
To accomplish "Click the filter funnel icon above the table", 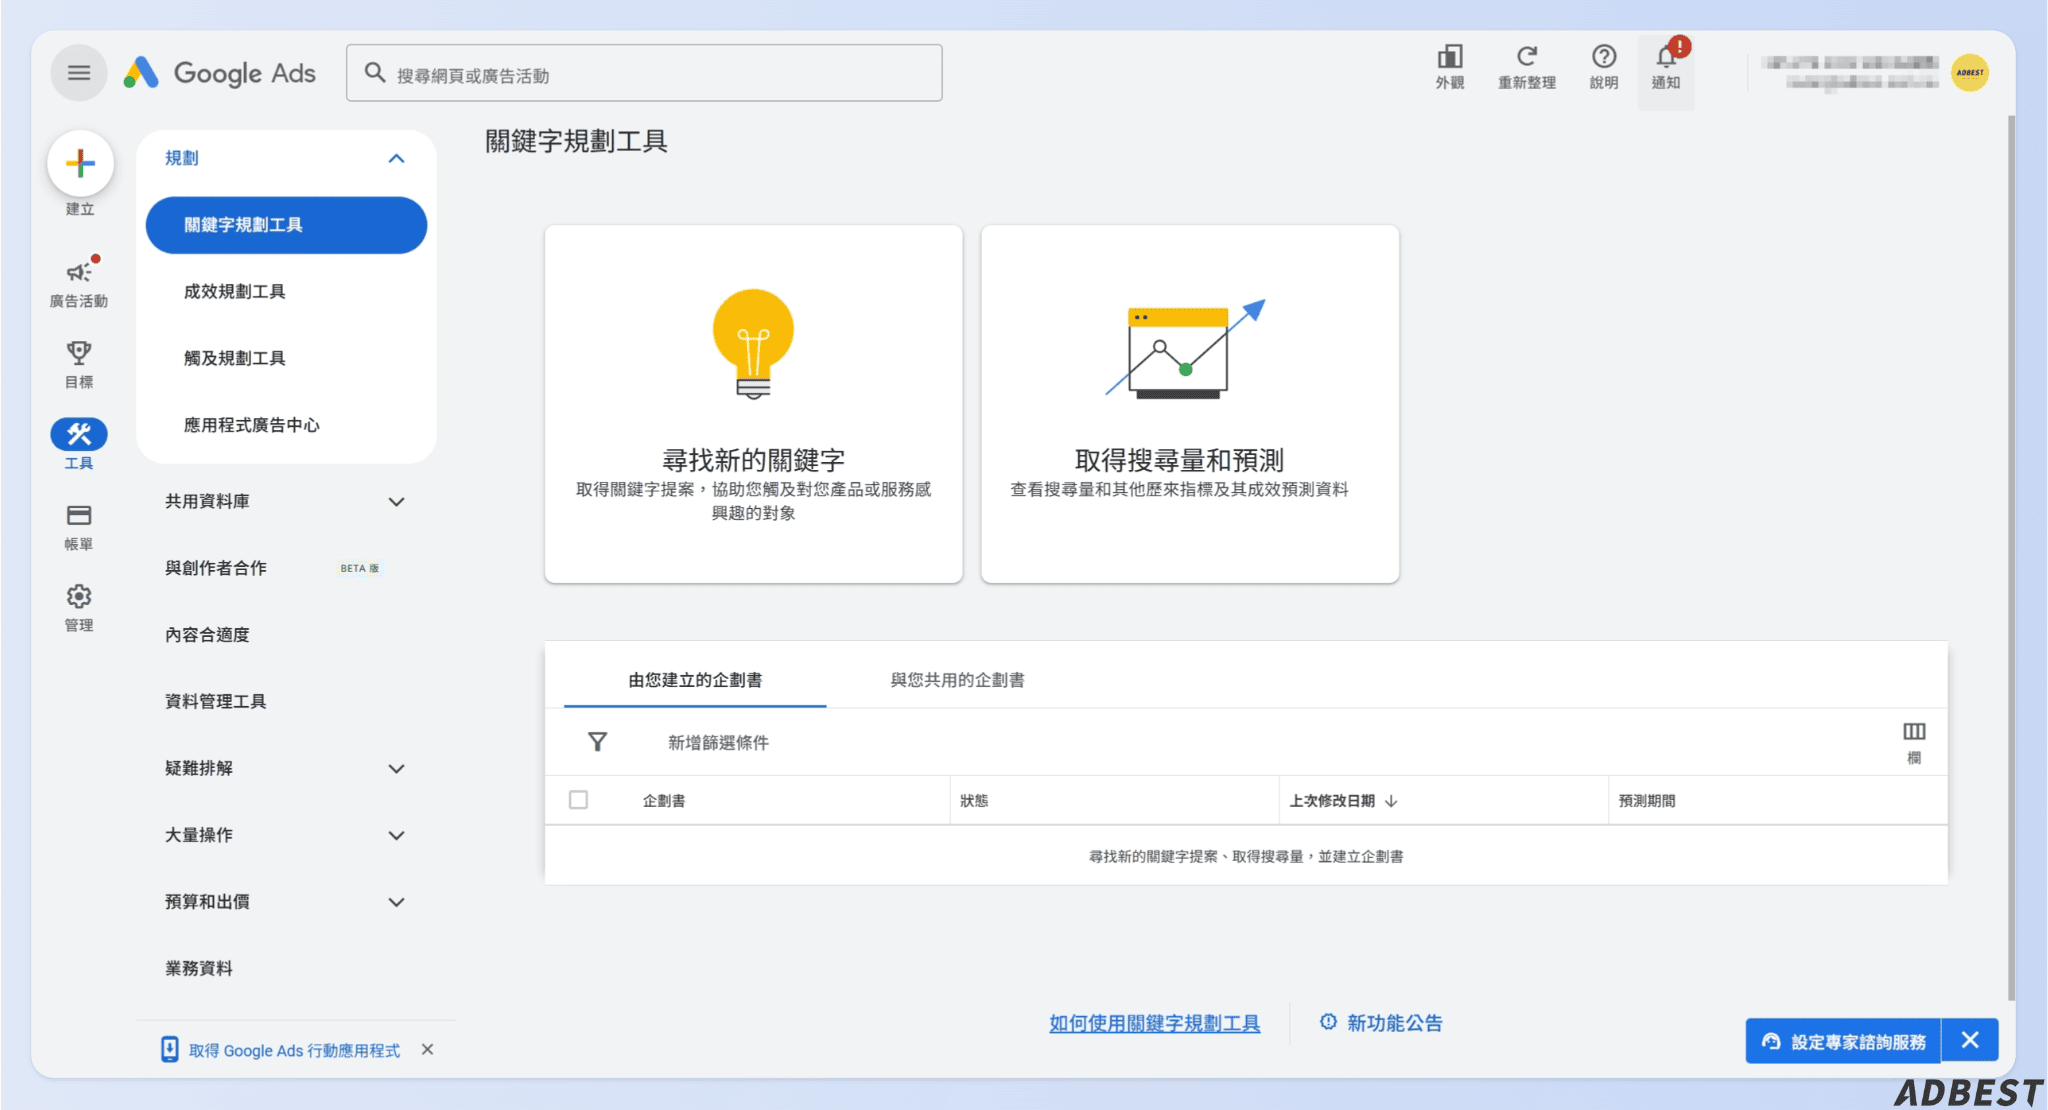I will [x=597, y=742].
